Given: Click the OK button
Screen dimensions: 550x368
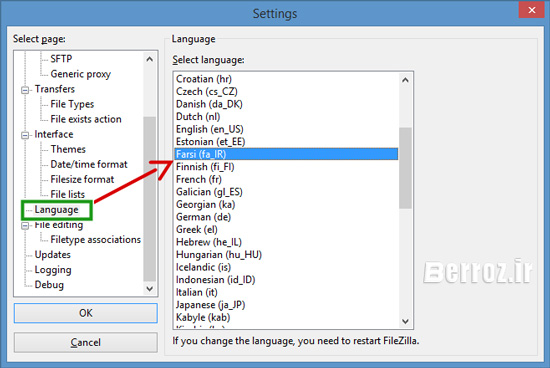Looking at the screenshot, I should click(86, 313).
